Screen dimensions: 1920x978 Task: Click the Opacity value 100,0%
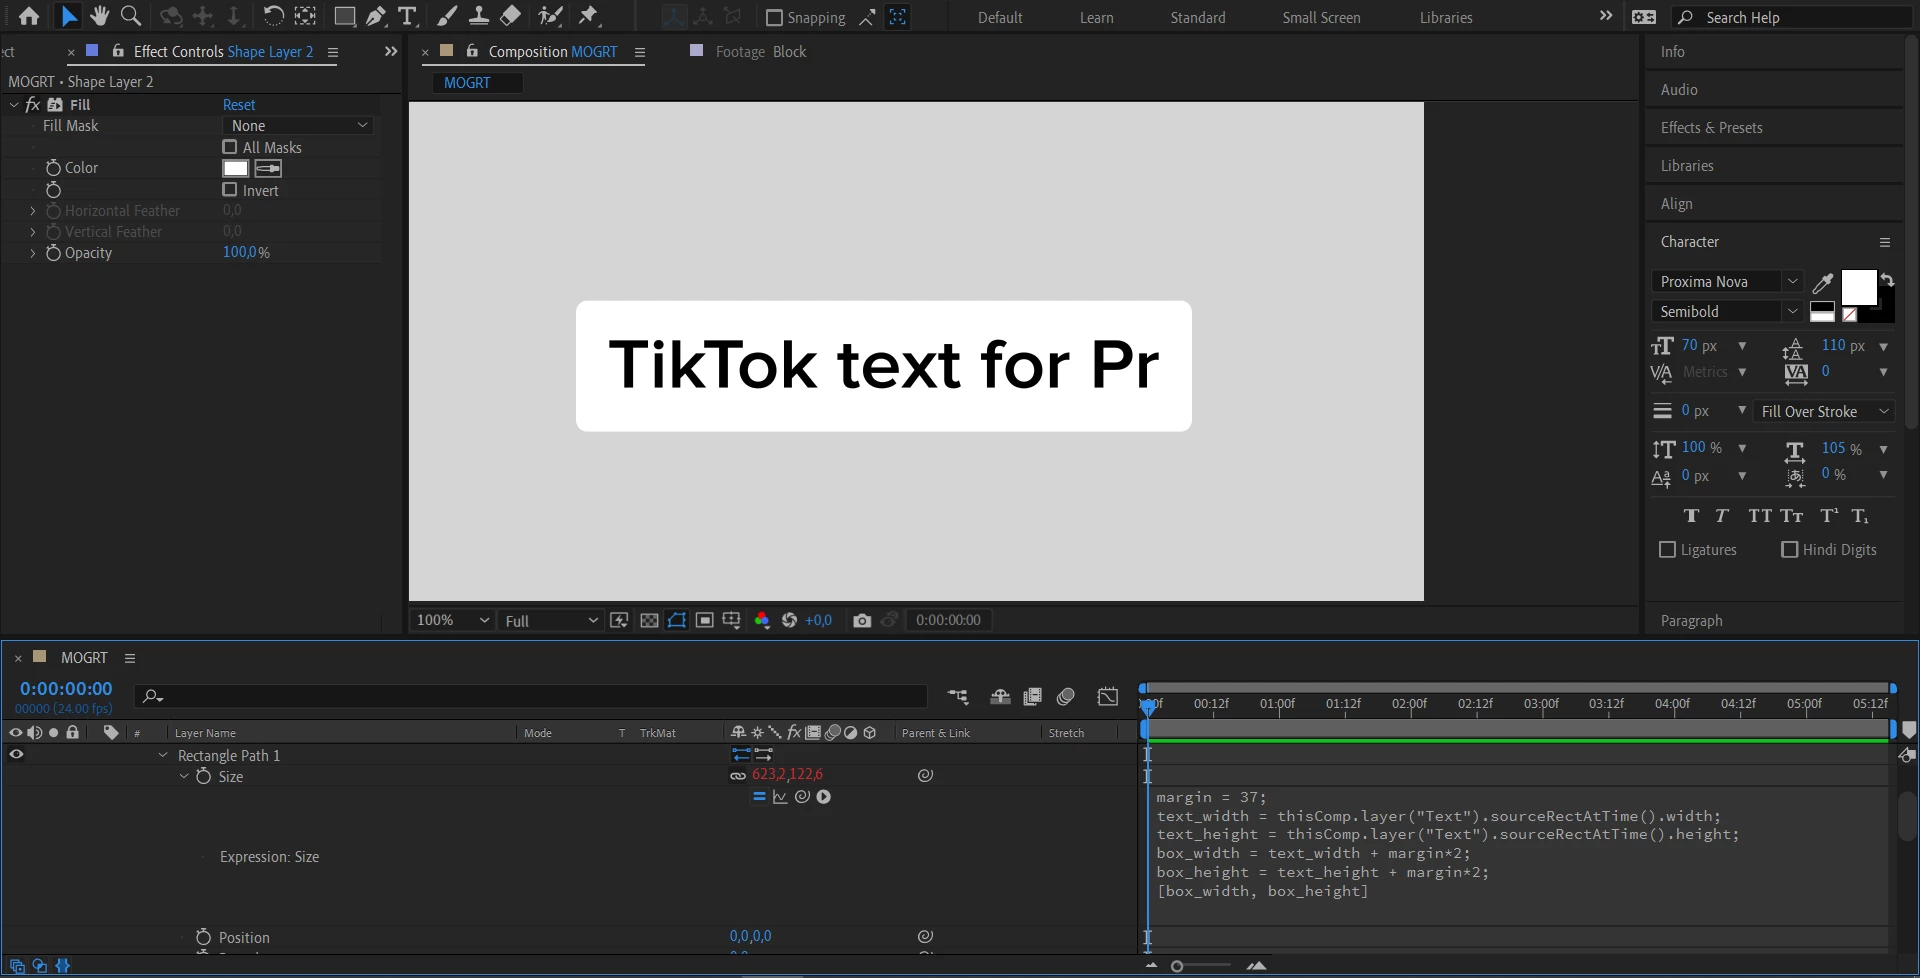pyautogui.click(x=246, y=253)
